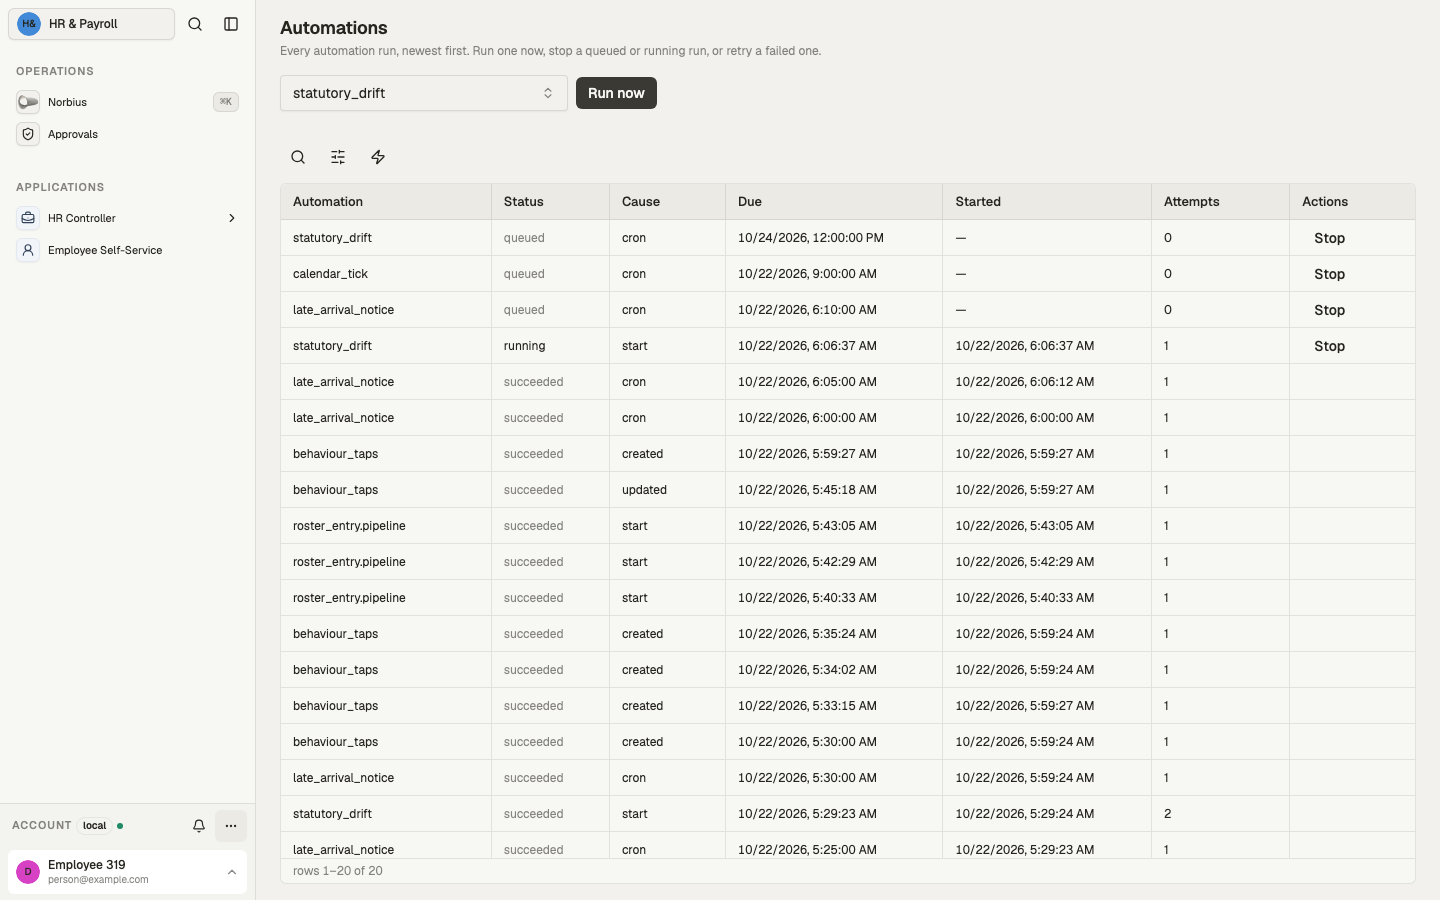1440x900 pixels.
Task: Open the sidebar search icon
Action: (x=195, y=24)
